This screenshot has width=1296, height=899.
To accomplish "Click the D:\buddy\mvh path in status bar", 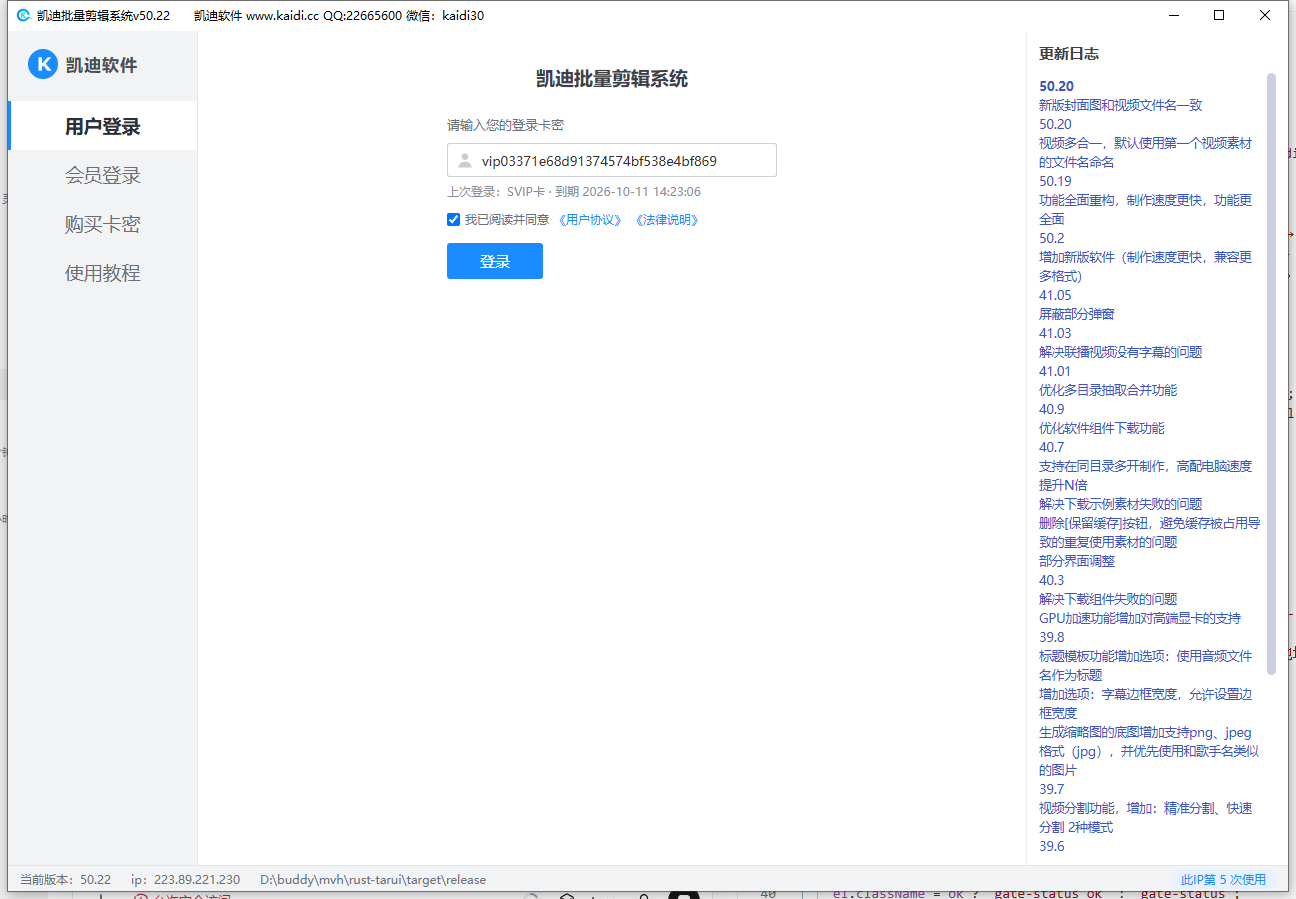I will tap(373, 880).
